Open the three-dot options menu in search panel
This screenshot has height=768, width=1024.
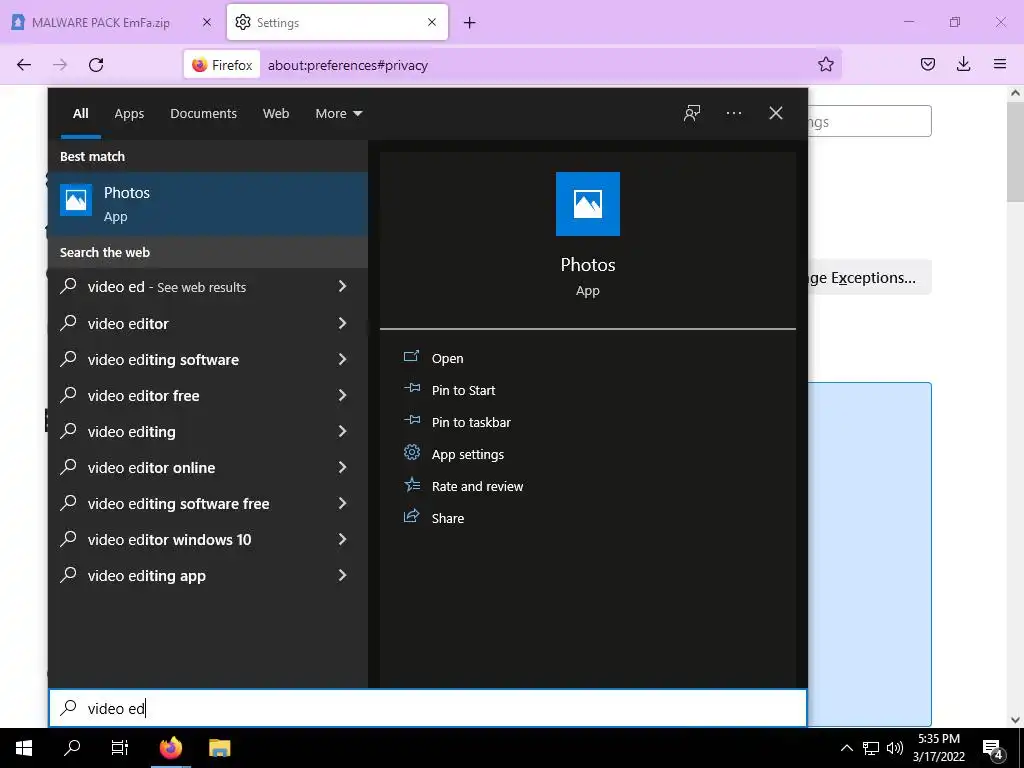click(733, 113)
